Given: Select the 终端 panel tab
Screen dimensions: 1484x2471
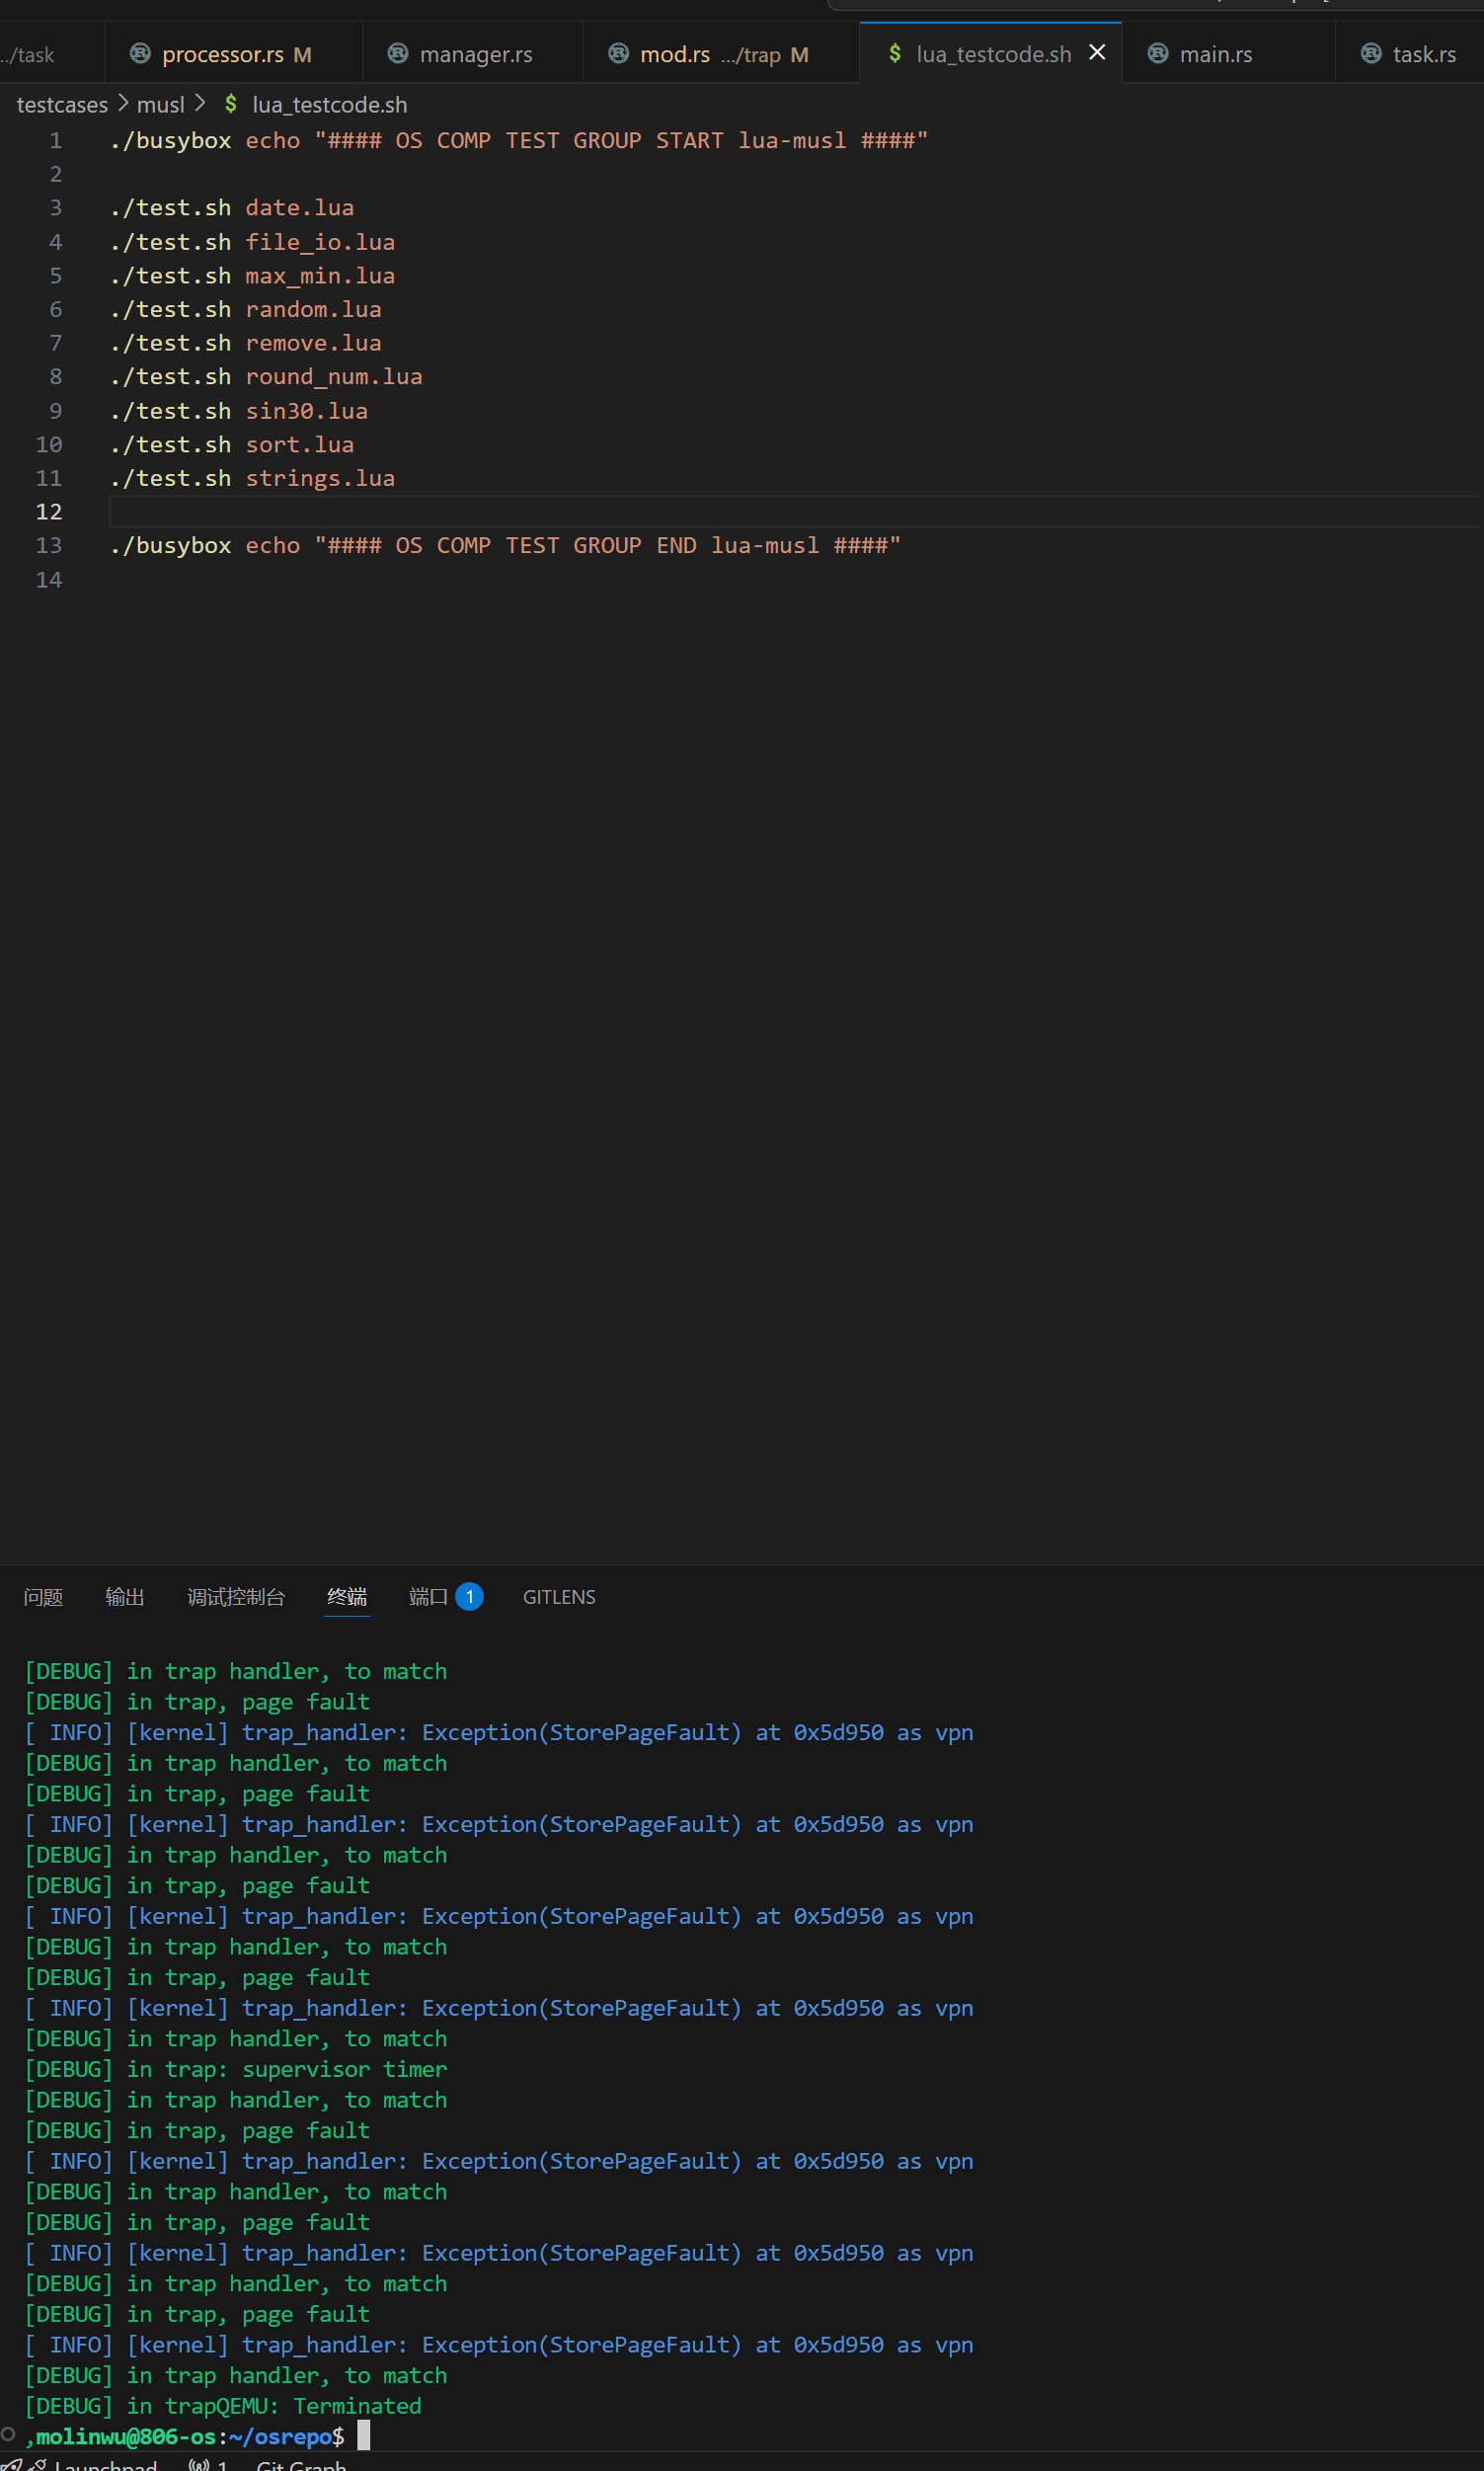Looking at the screenshot, I should (347, 1597).
